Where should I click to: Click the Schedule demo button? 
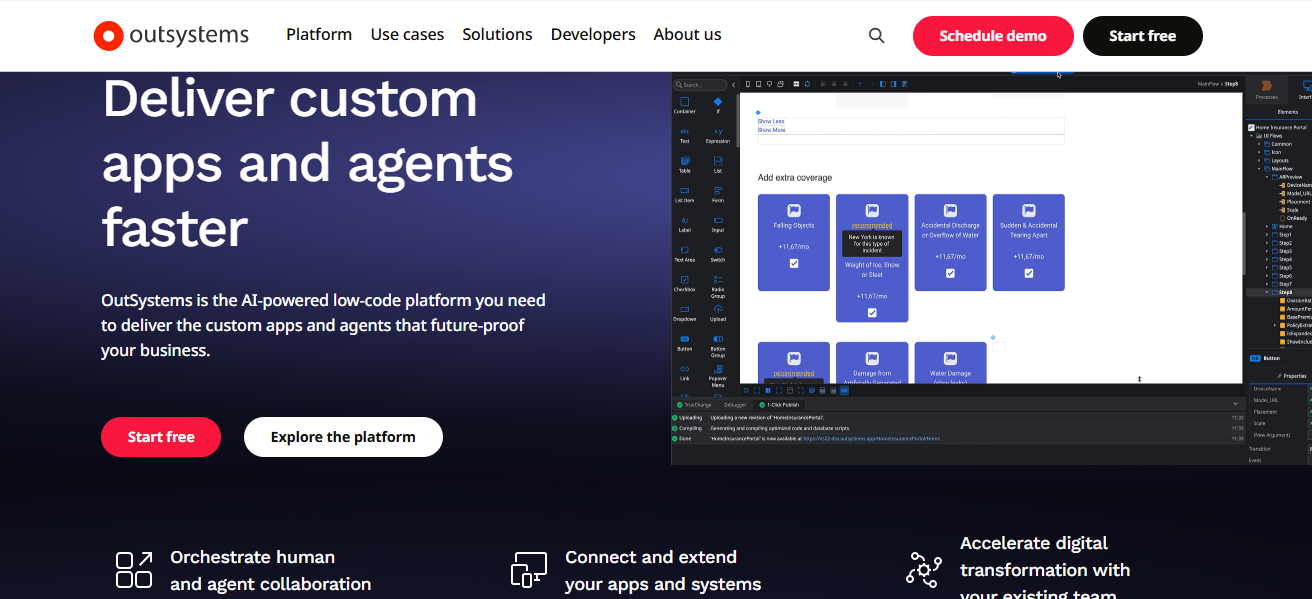(993, 36)
